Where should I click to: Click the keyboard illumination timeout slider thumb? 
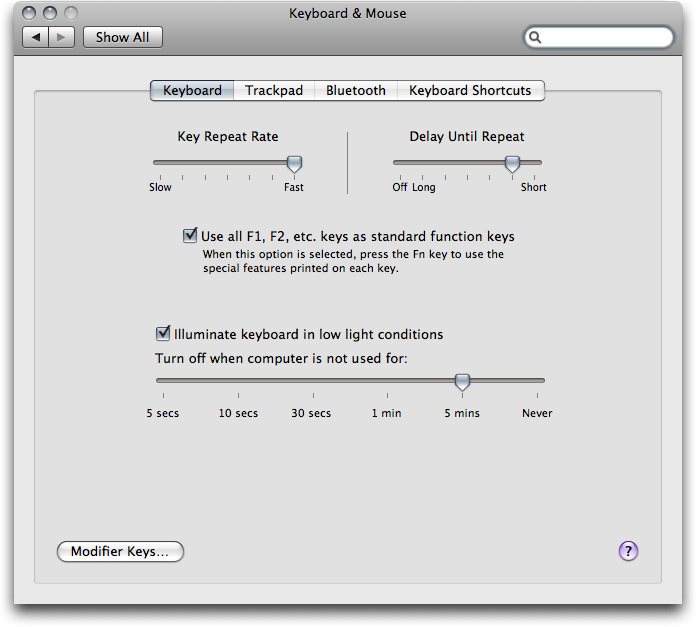coord(462,382)
